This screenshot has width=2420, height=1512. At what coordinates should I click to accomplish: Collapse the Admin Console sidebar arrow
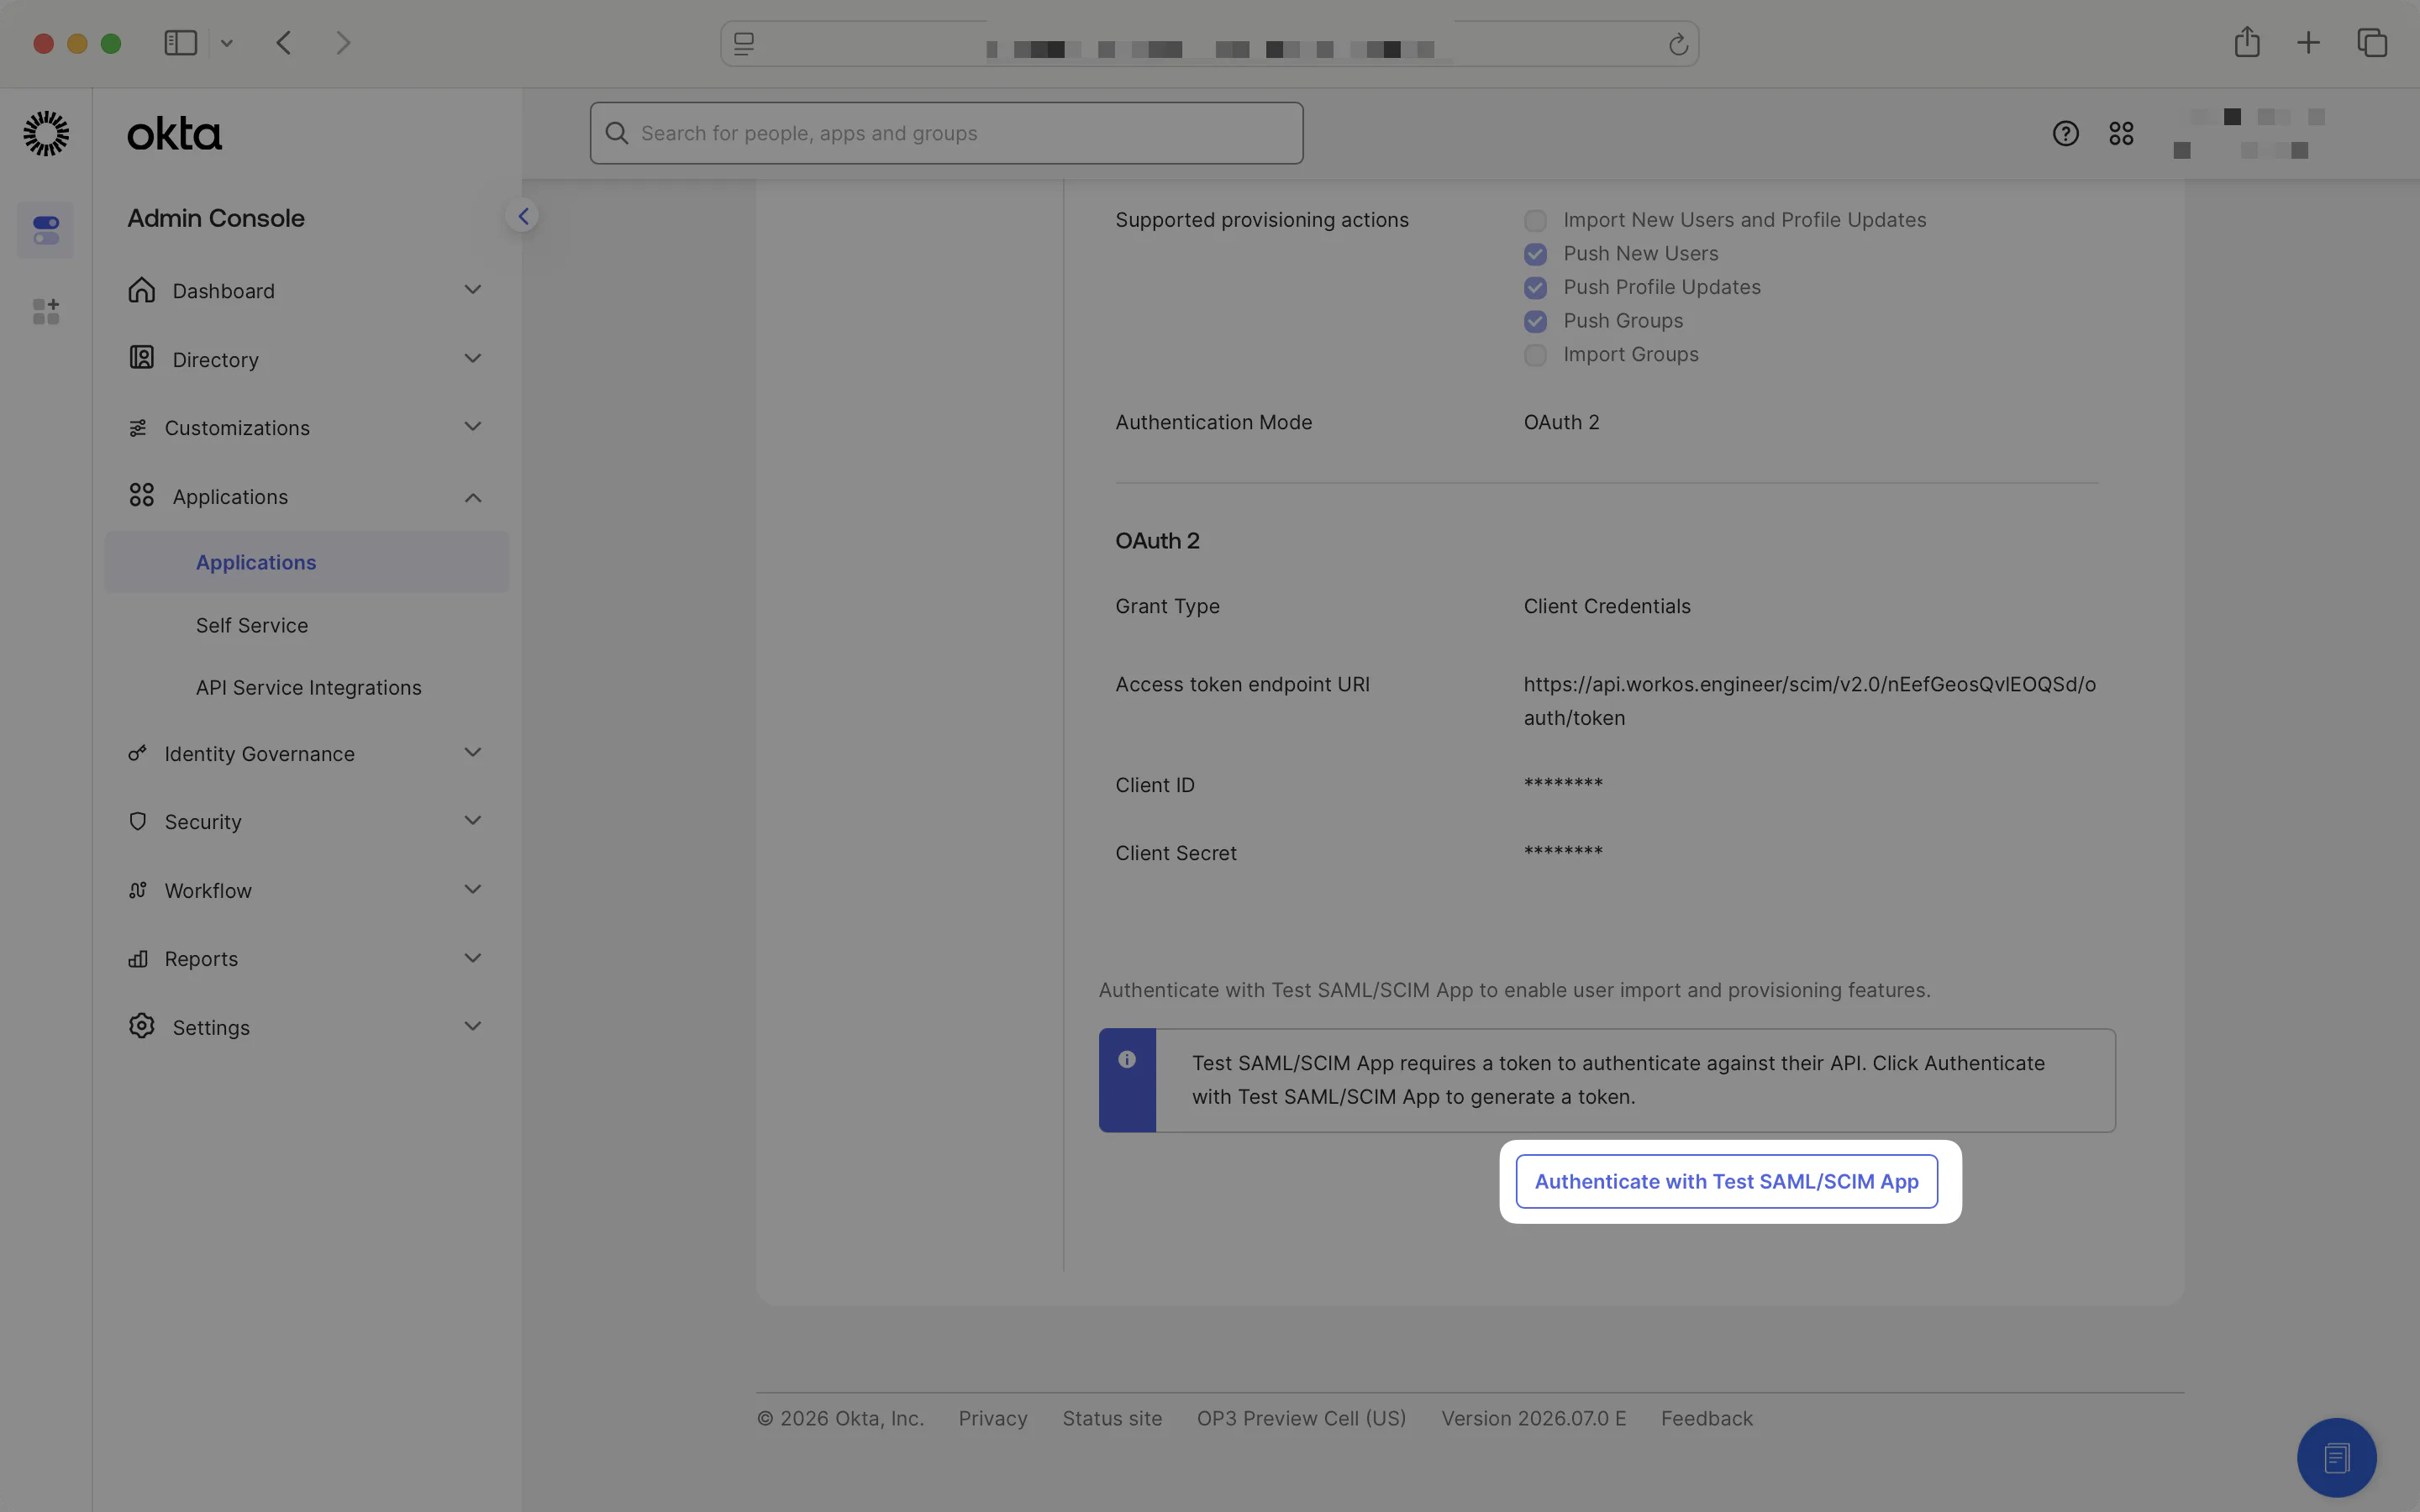tap(523, 216)
